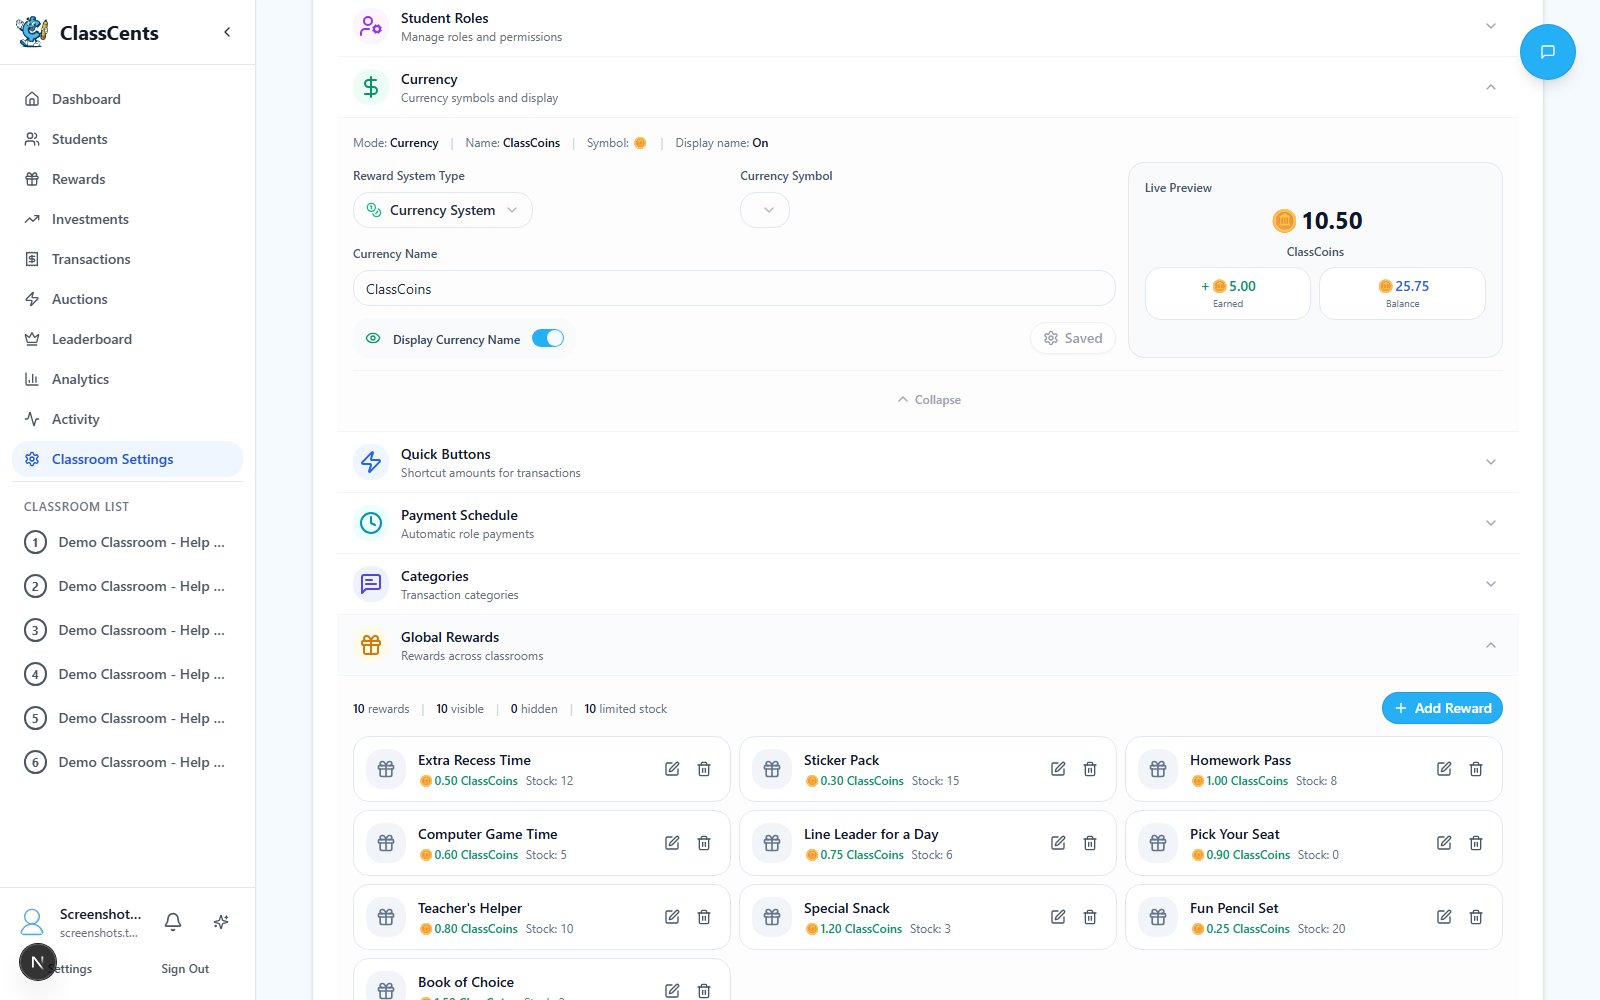Edit the Pick Your Seat reward

coord(1444,843)
